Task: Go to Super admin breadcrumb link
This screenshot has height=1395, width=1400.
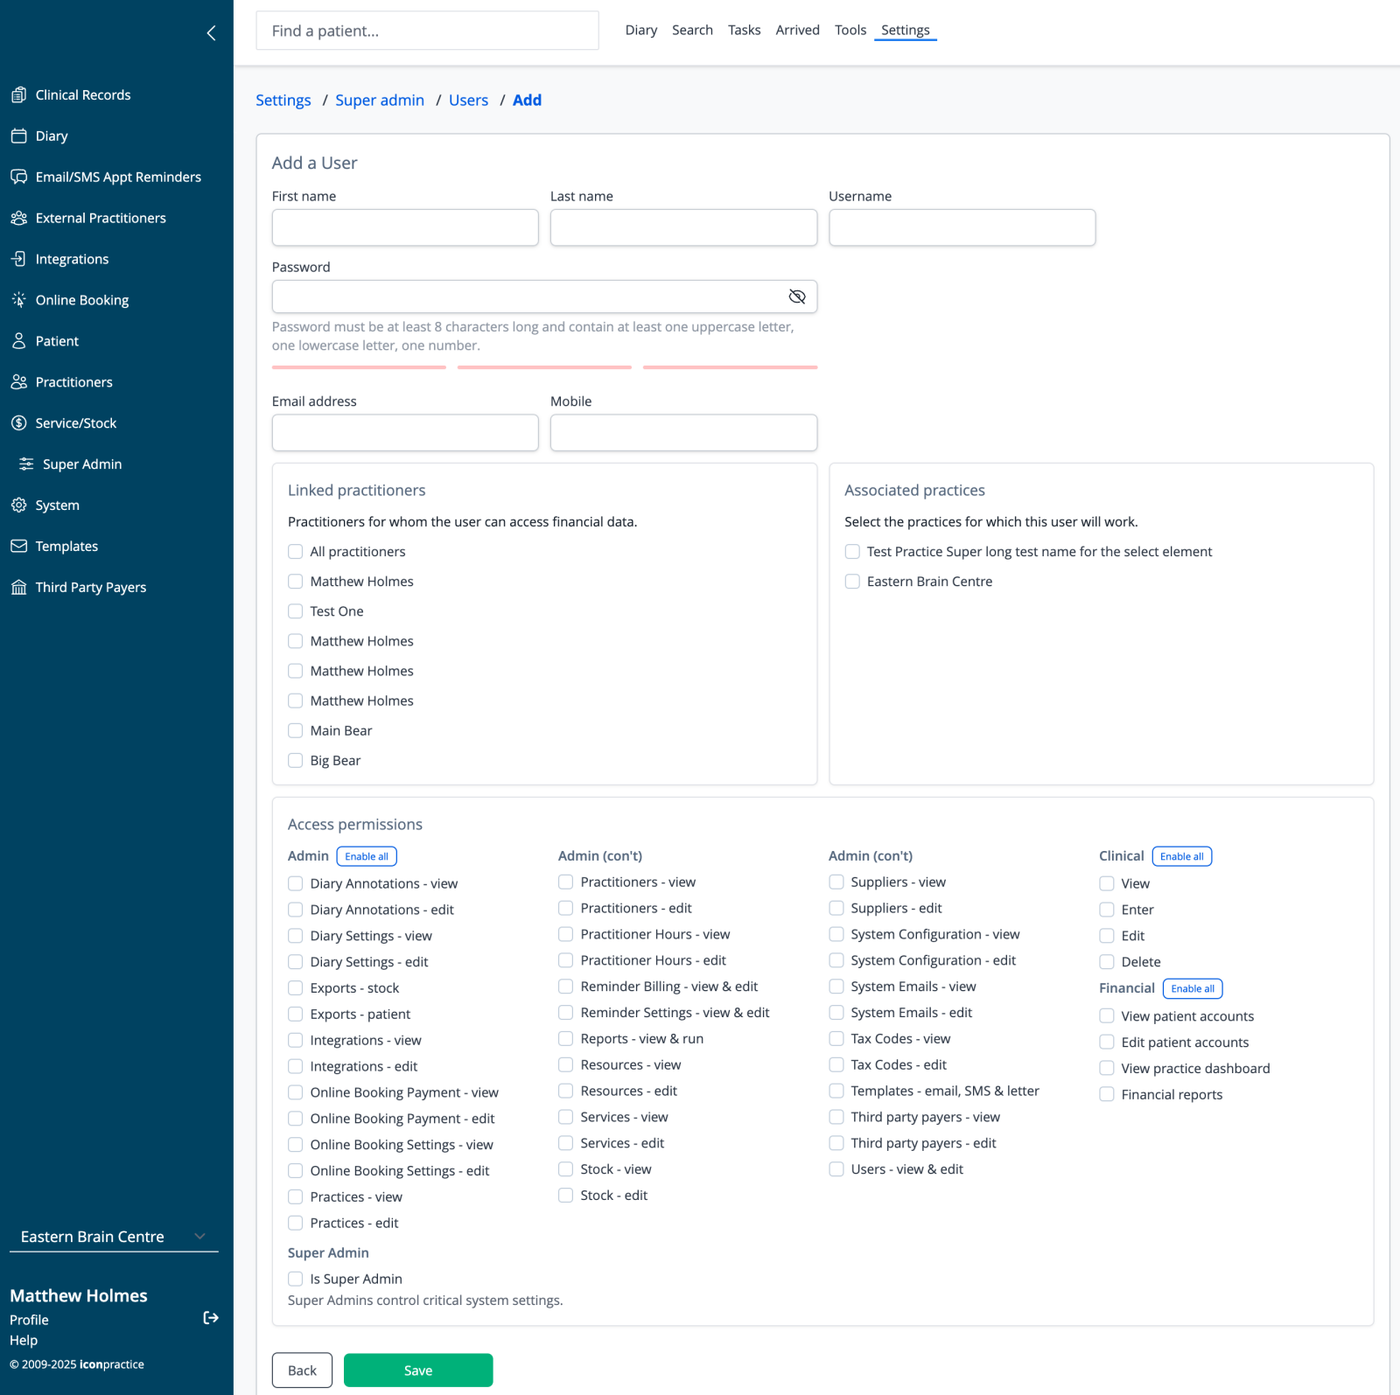Action: click(x=380, y=100)
